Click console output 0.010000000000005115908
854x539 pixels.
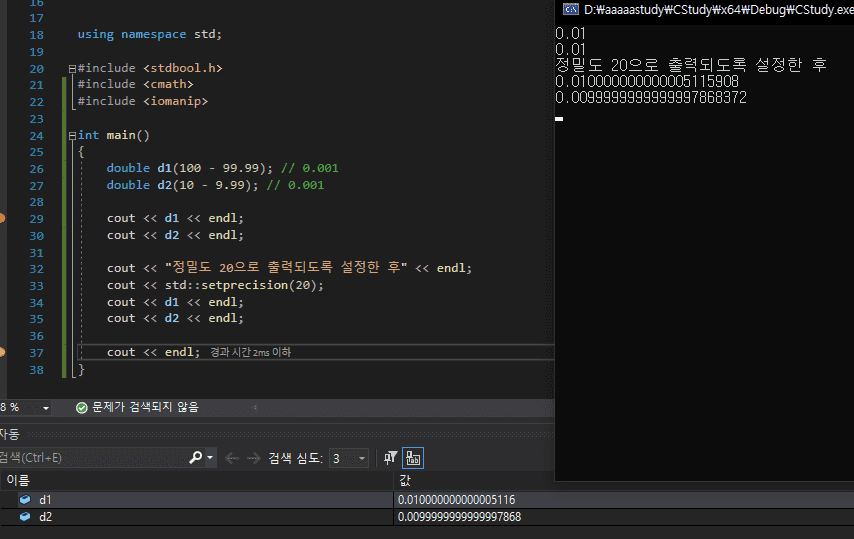647,82
